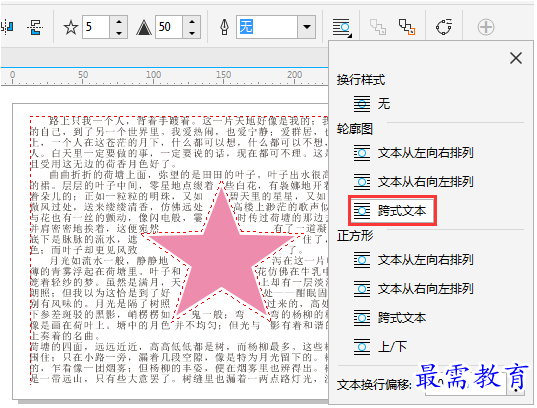Select contour 跨式文本 option

click(392, 211)
